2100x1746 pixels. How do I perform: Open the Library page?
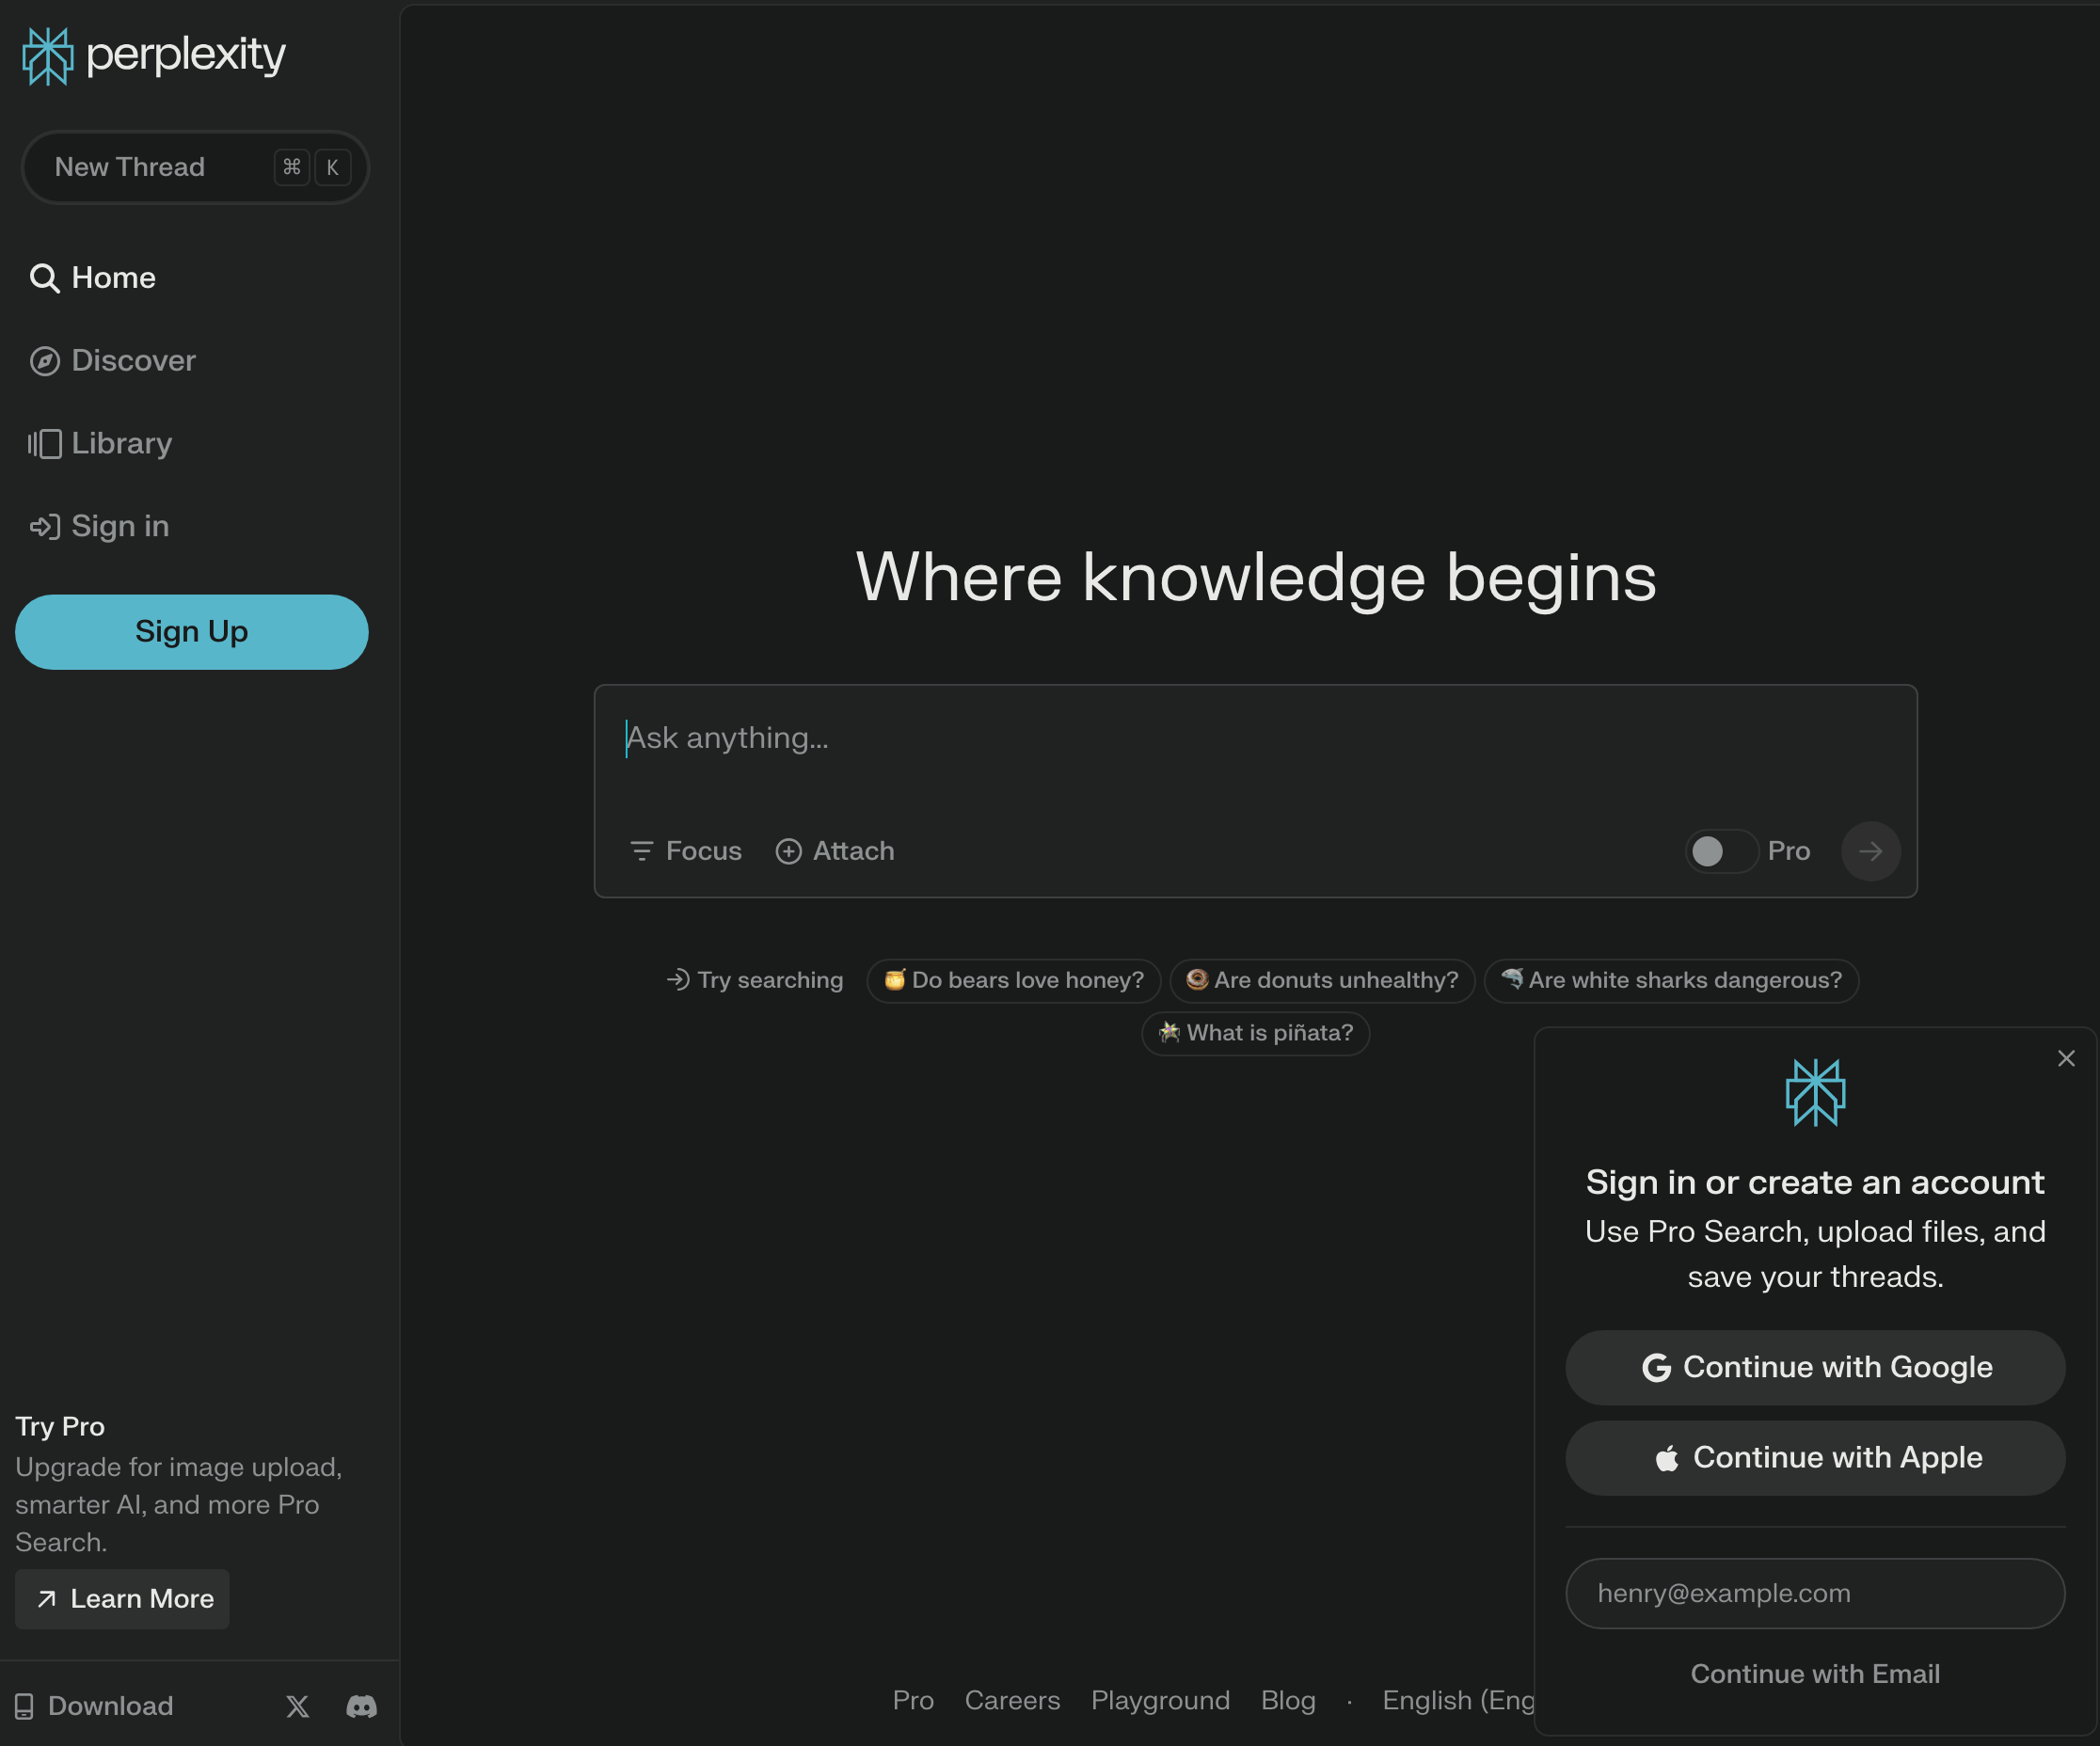pos(100,444)
